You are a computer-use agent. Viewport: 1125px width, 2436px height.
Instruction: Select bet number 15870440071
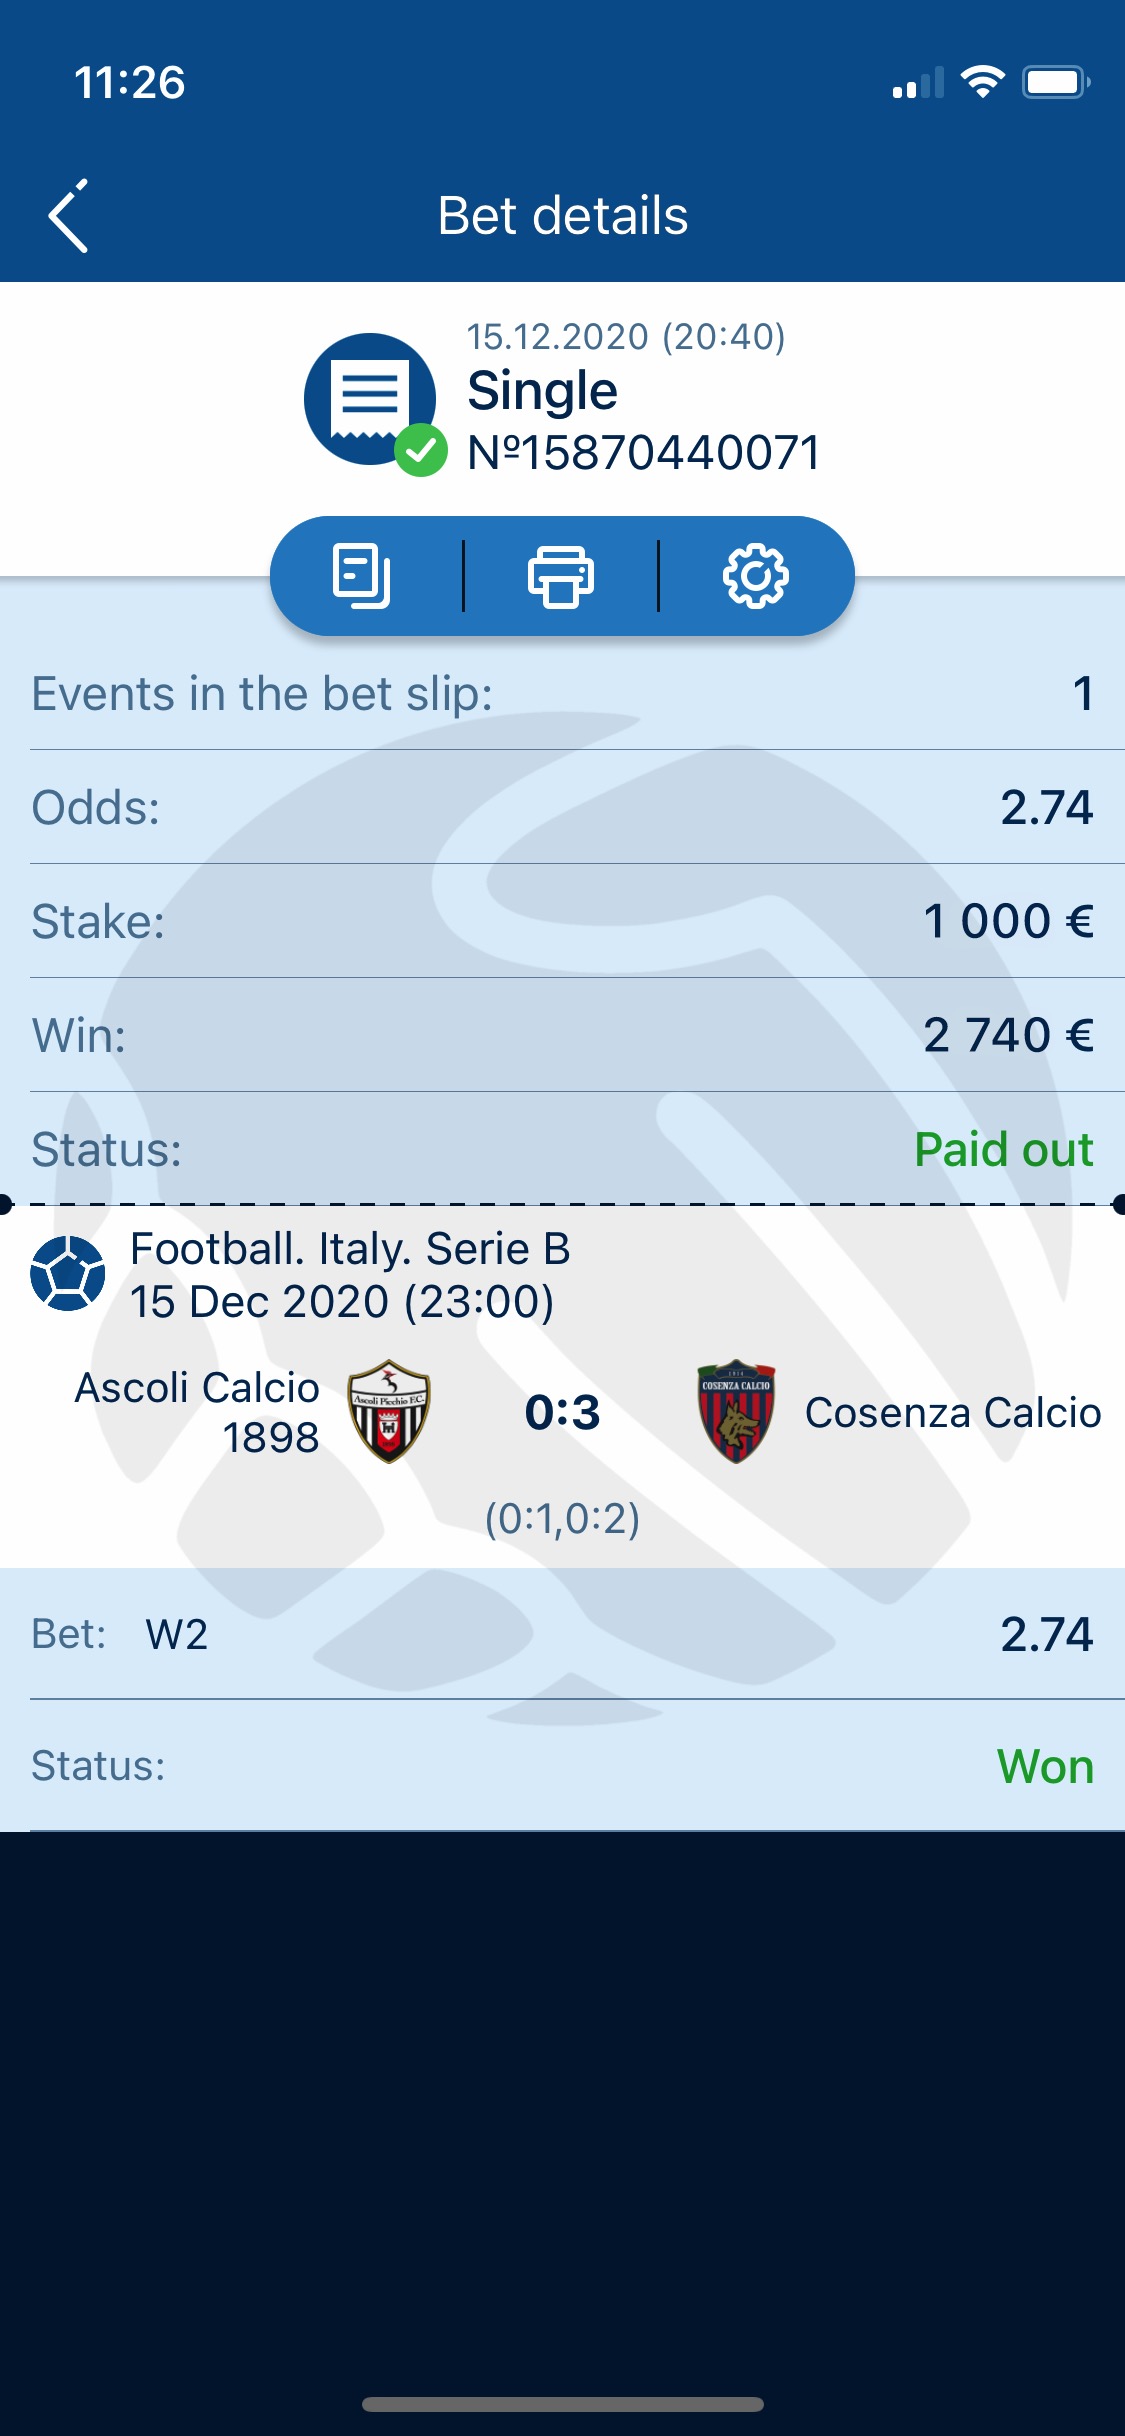pyautogui.click(x=644, y=452)
